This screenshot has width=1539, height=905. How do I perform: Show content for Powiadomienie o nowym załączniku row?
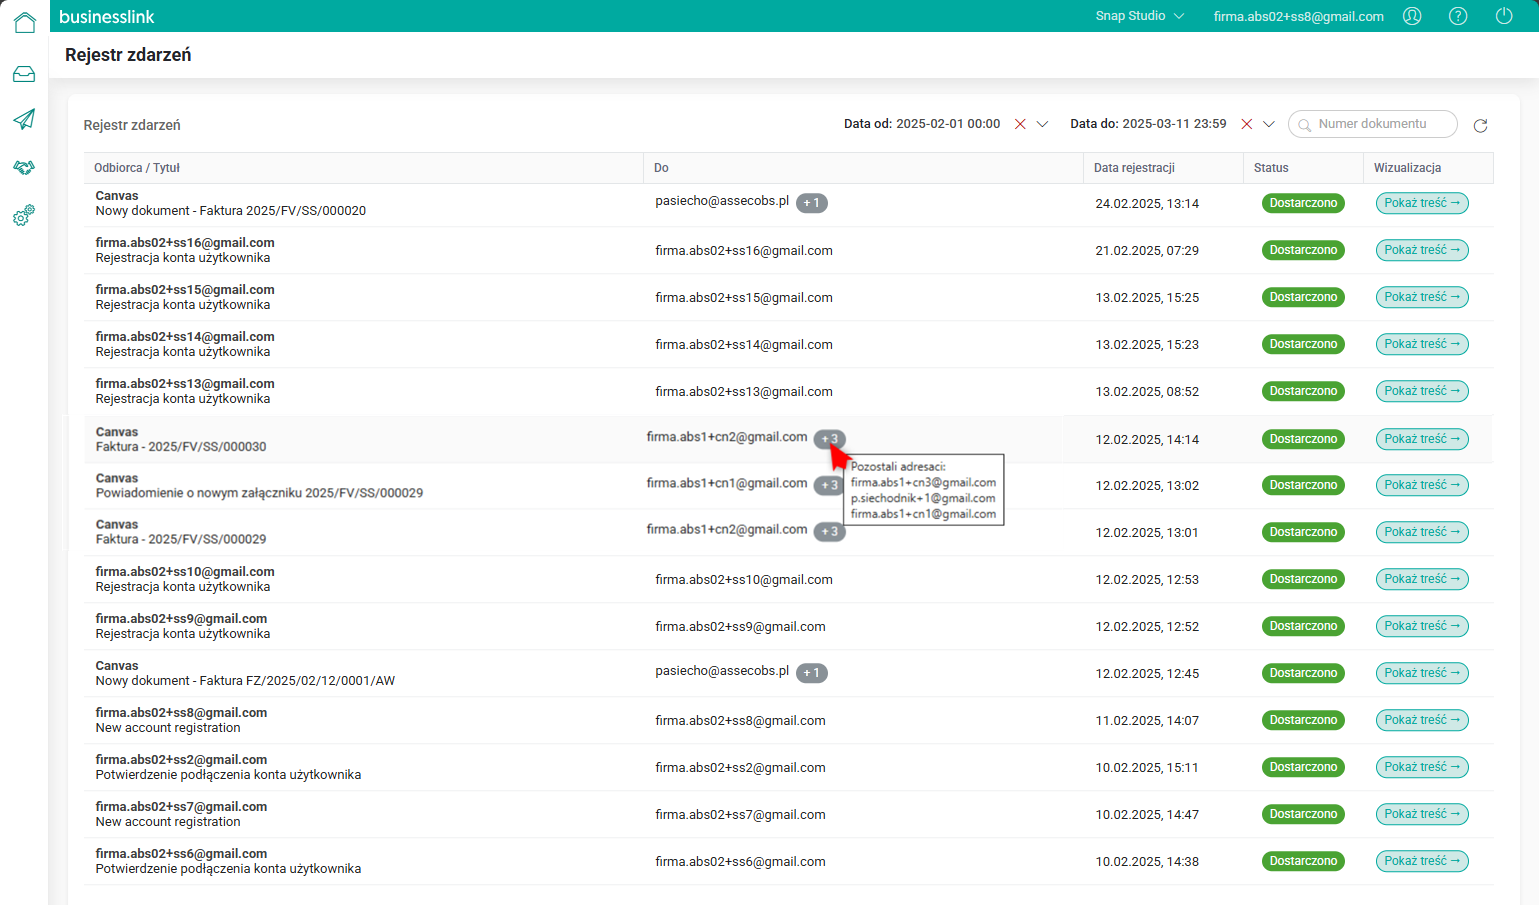pyautogui.click(x=1422, y=485)
